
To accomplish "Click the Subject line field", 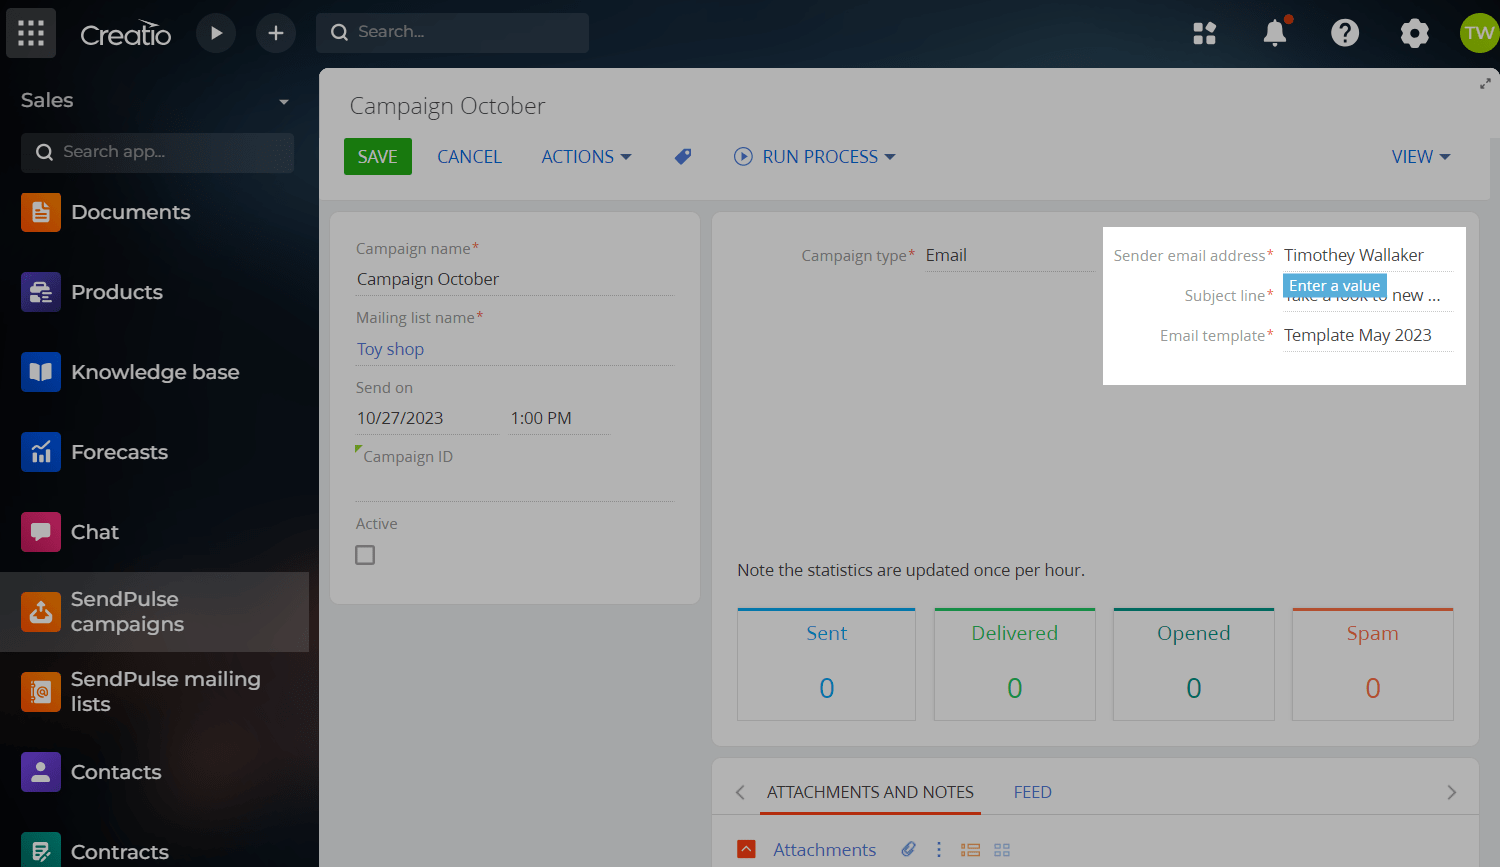I will click(1368, 296).
